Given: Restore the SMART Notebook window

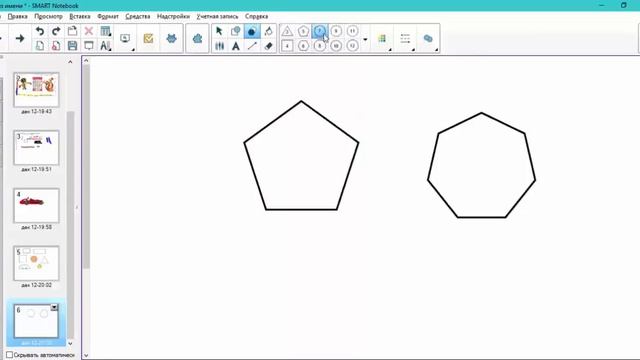Looking at the screenshot, I should pyautogui.click(x=624, y=5).
